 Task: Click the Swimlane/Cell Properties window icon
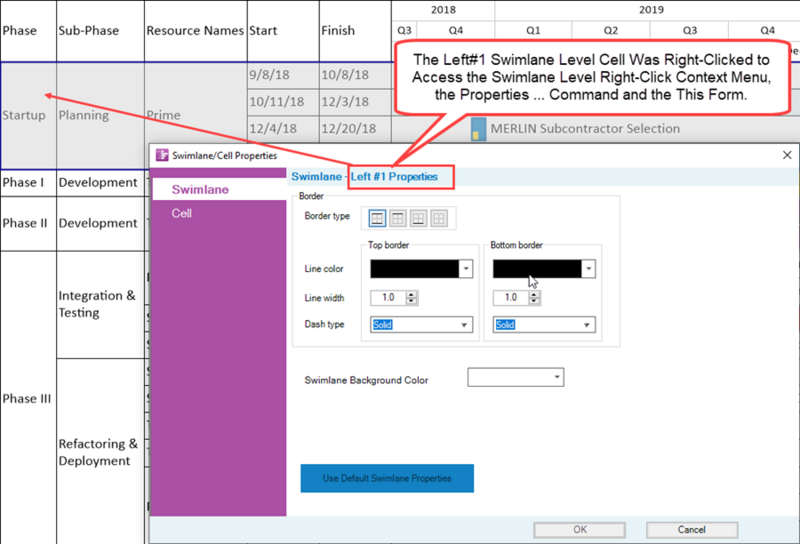click(x=162, y=155)
